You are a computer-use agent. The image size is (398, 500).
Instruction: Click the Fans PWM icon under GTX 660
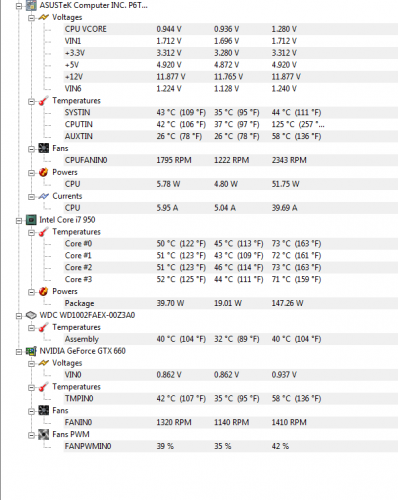tap(44, 434)
